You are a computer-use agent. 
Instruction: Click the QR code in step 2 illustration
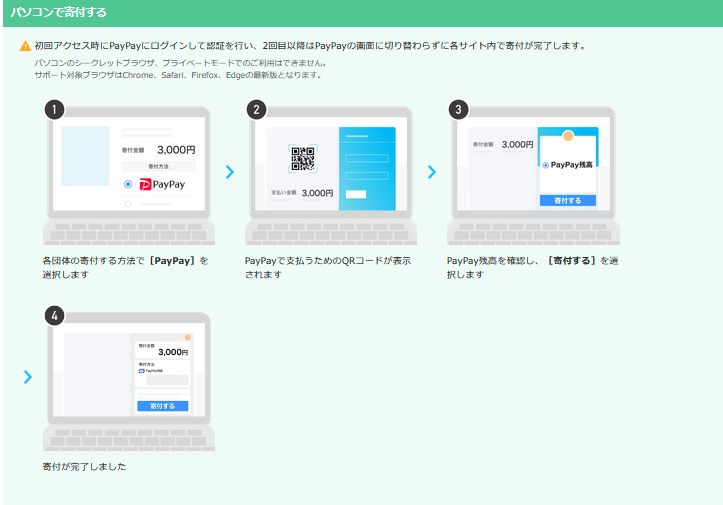click(303, 159)
